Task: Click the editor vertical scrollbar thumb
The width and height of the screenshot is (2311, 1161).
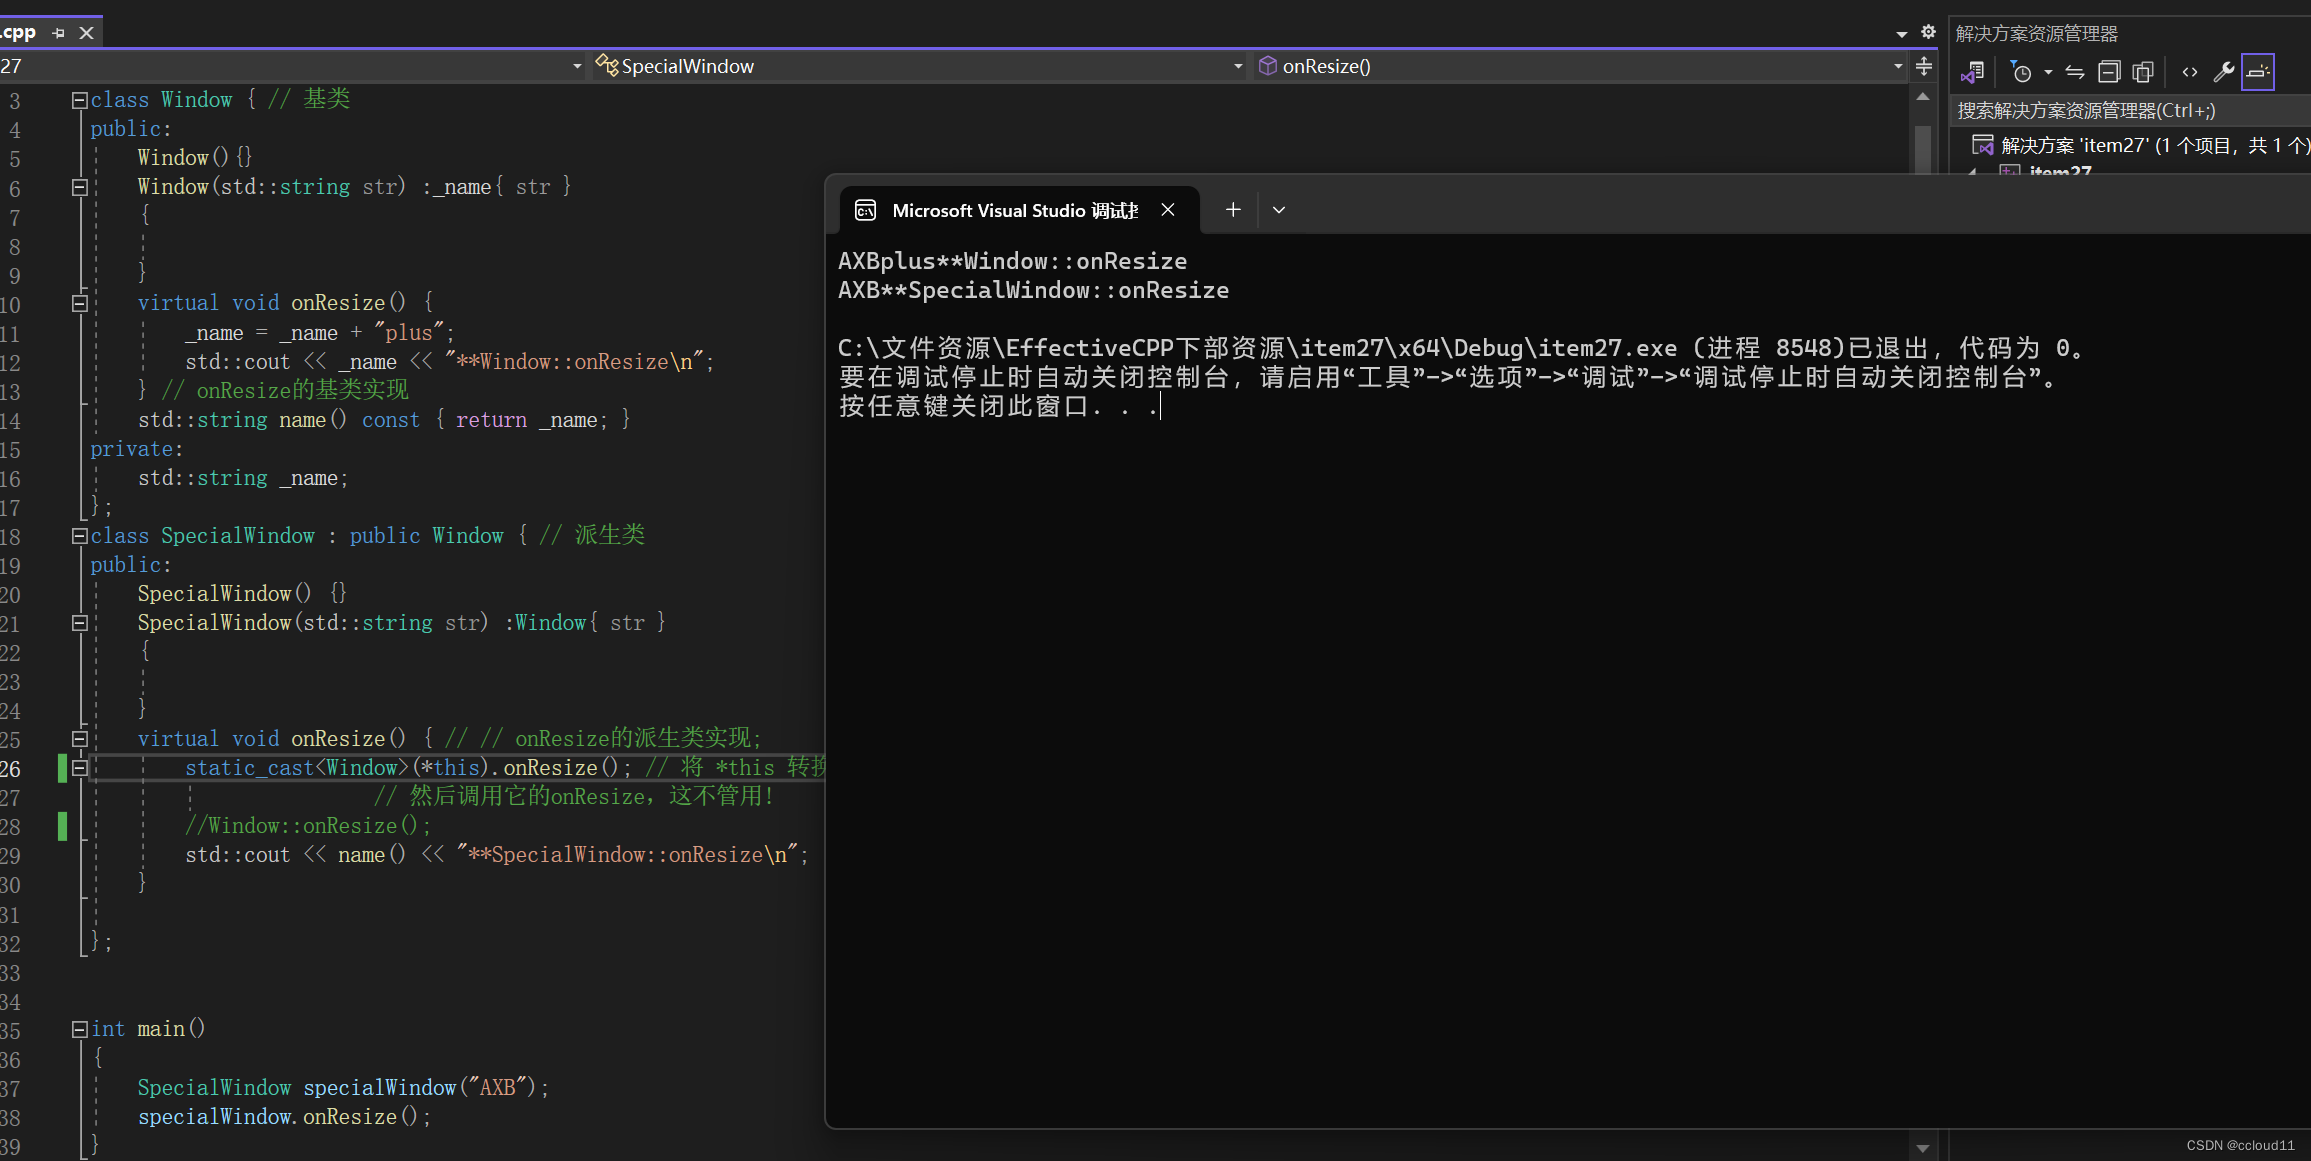Action: point(1923,150)
